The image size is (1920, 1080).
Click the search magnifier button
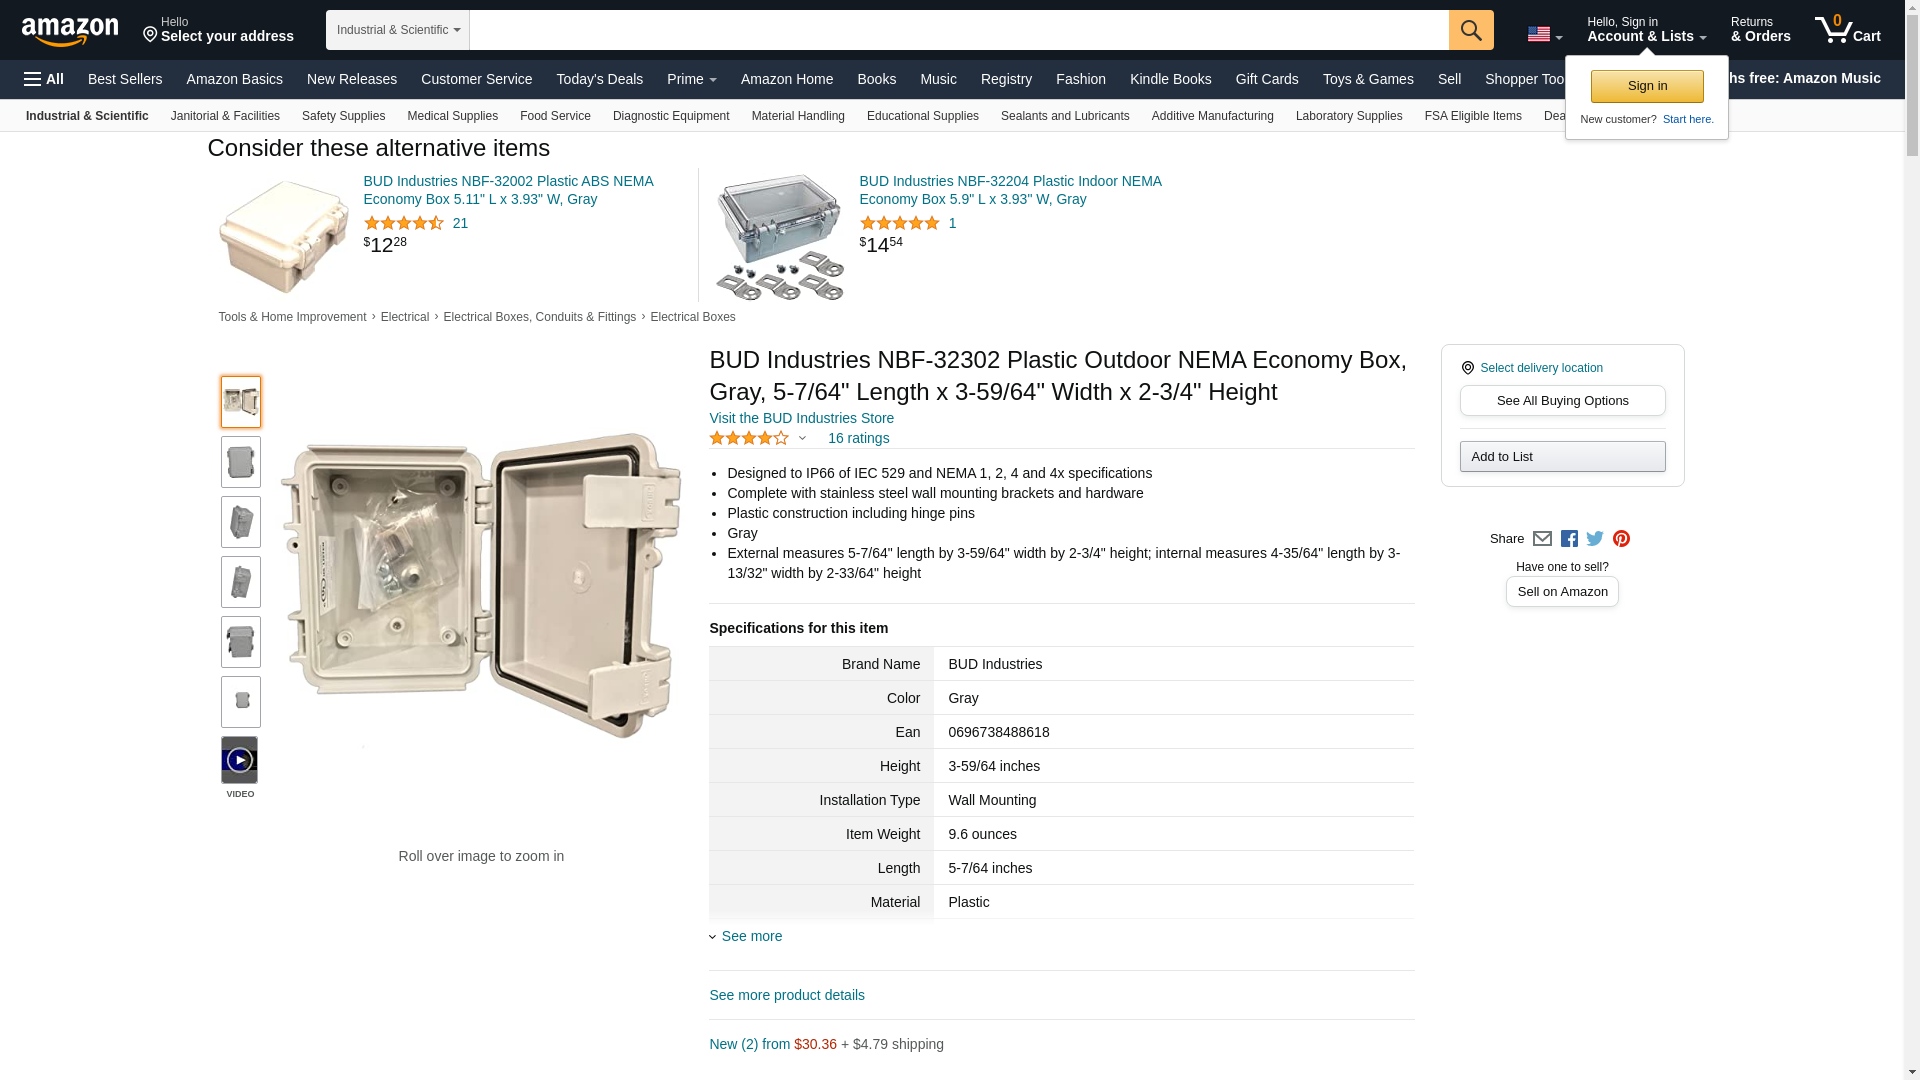[x=1470, y=30]
